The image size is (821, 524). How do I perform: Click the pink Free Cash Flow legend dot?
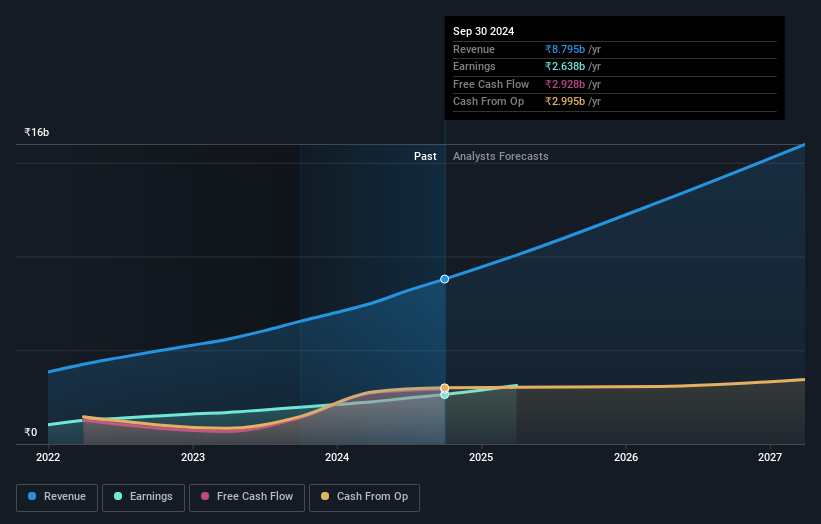pyautogui.click(x=205, y=496)
